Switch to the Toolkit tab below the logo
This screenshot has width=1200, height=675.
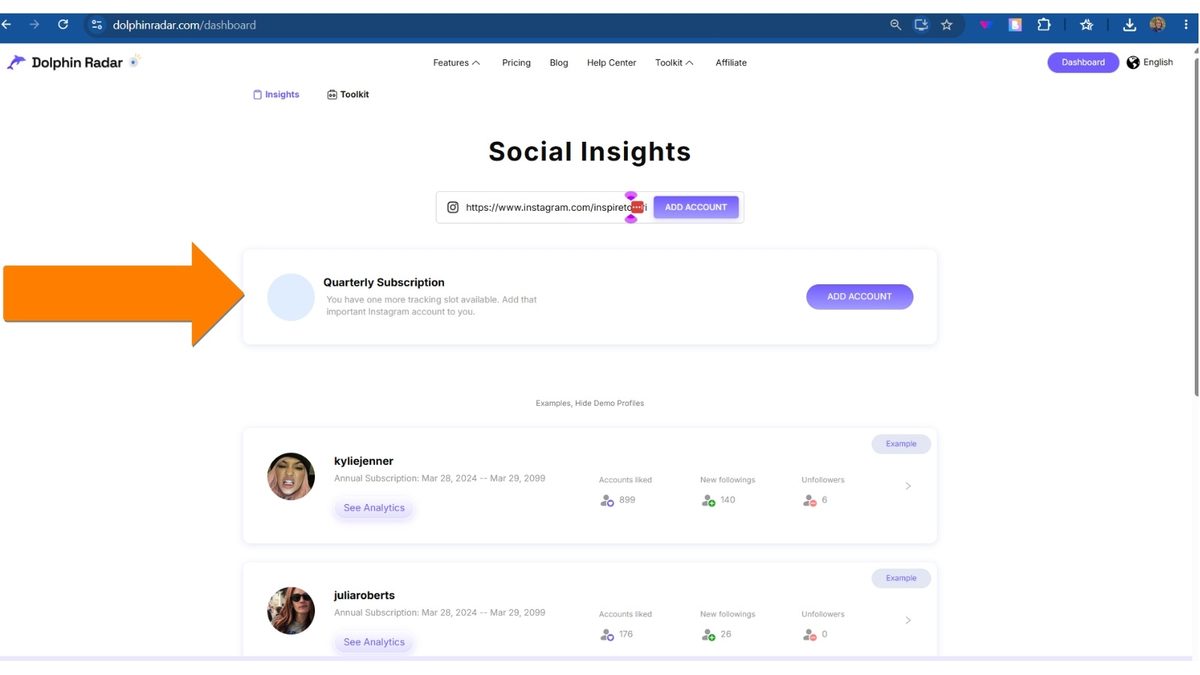[348, 94]
